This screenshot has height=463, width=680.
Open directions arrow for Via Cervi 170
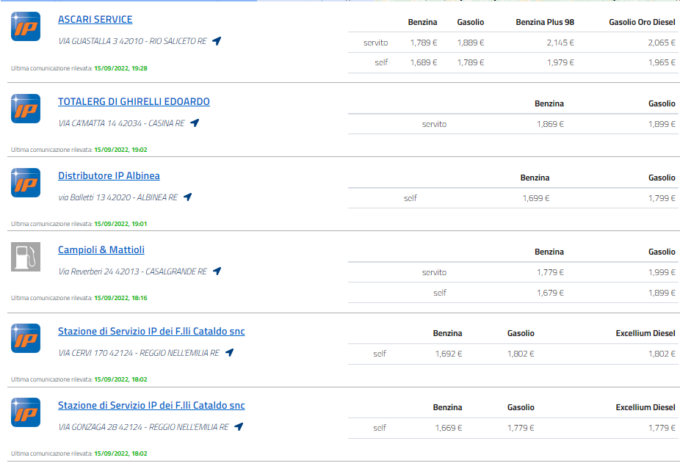point(229,352)
